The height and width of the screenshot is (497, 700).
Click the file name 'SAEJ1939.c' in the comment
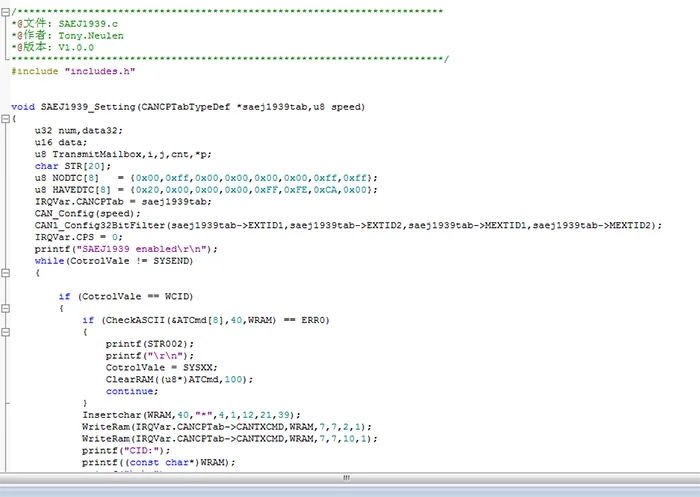click(x=88, y=24)
